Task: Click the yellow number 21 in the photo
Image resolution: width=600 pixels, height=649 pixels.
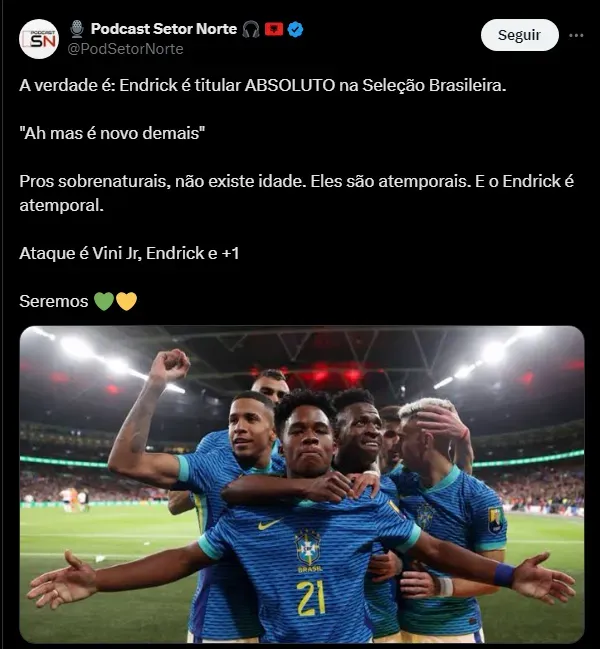Action: click(311, 598)
